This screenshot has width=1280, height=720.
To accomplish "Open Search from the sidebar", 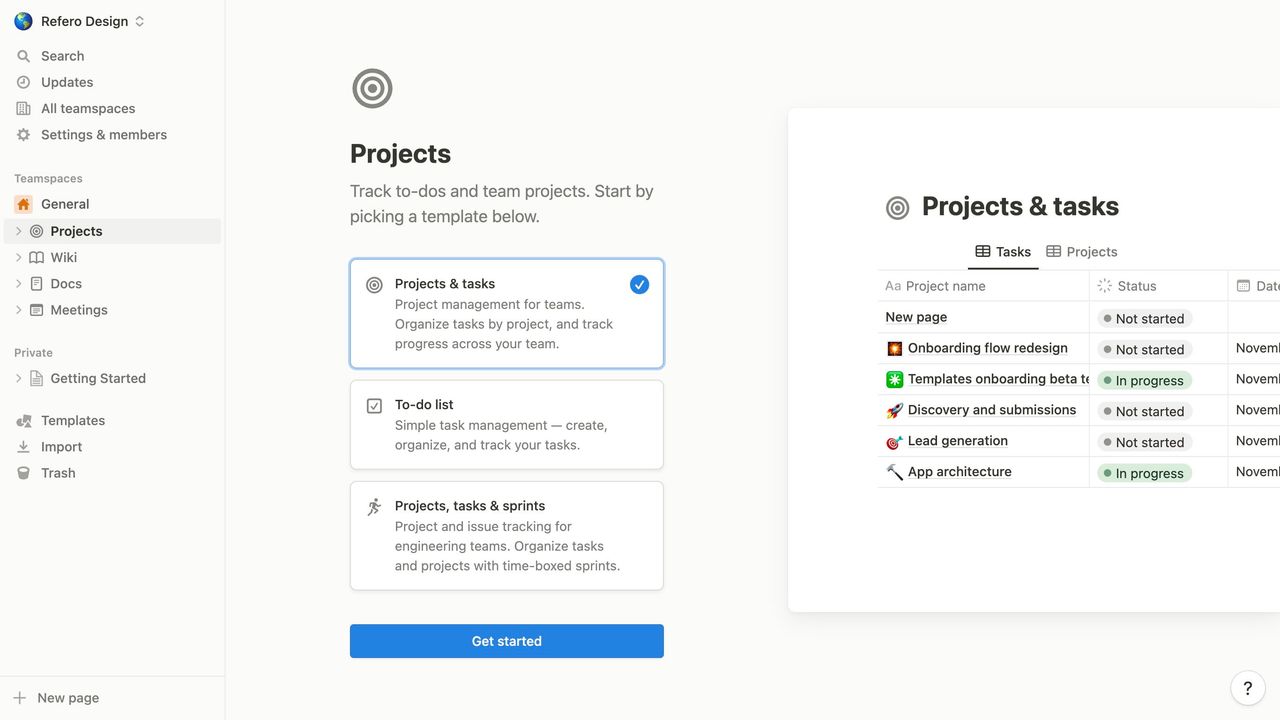I will pyautogui.click(x=62, y=56).
